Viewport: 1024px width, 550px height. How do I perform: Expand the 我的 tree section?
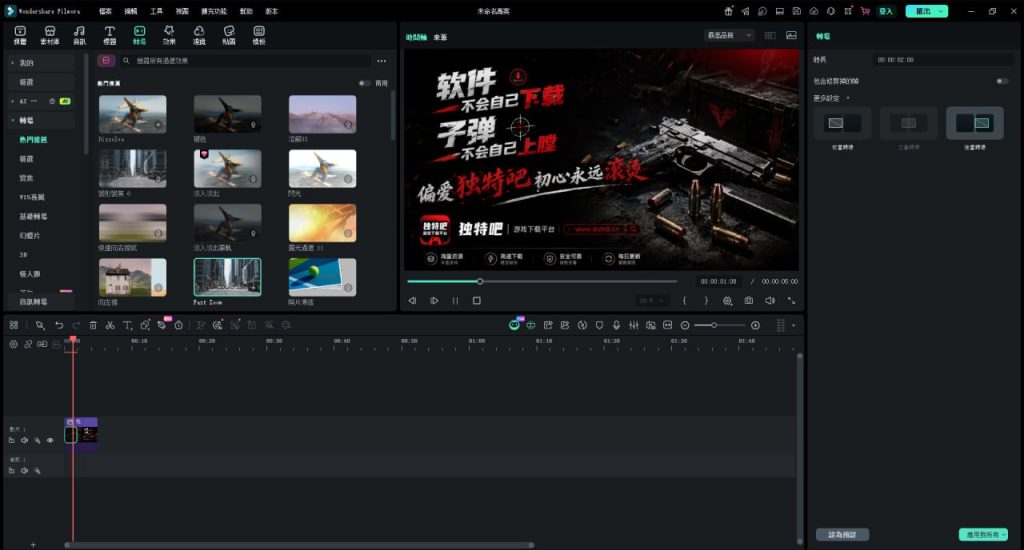pos(12,63)
